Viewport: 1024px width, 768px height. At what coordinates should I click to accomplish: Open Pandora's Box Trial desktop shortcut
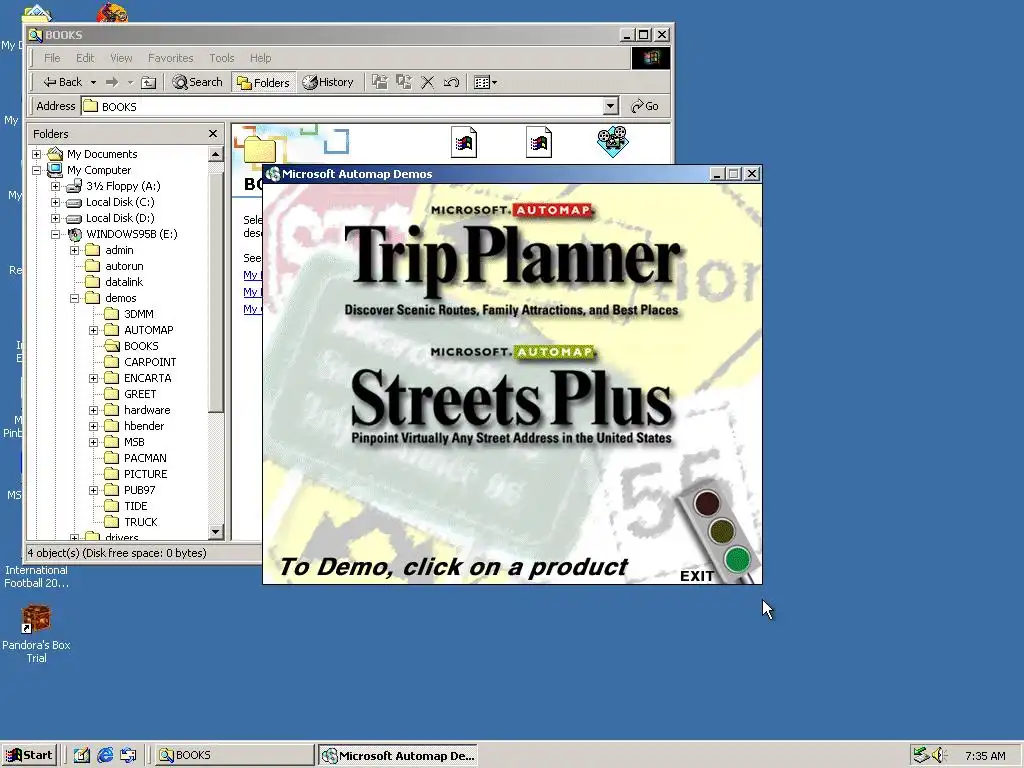point(36,633)
